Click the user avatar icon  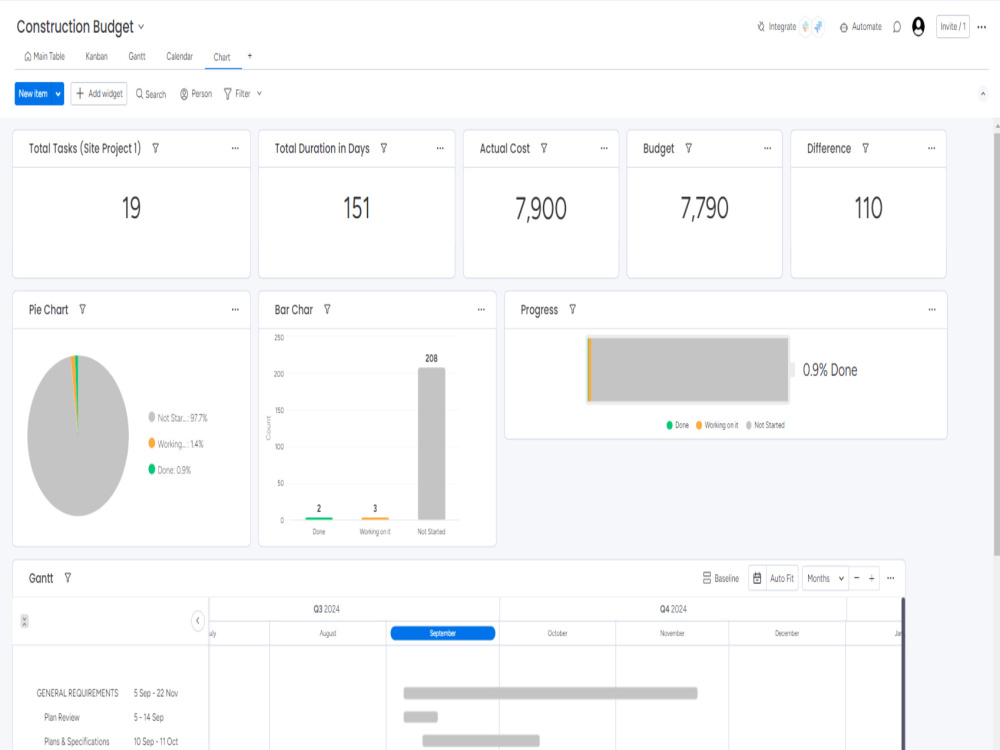point(918,27)
